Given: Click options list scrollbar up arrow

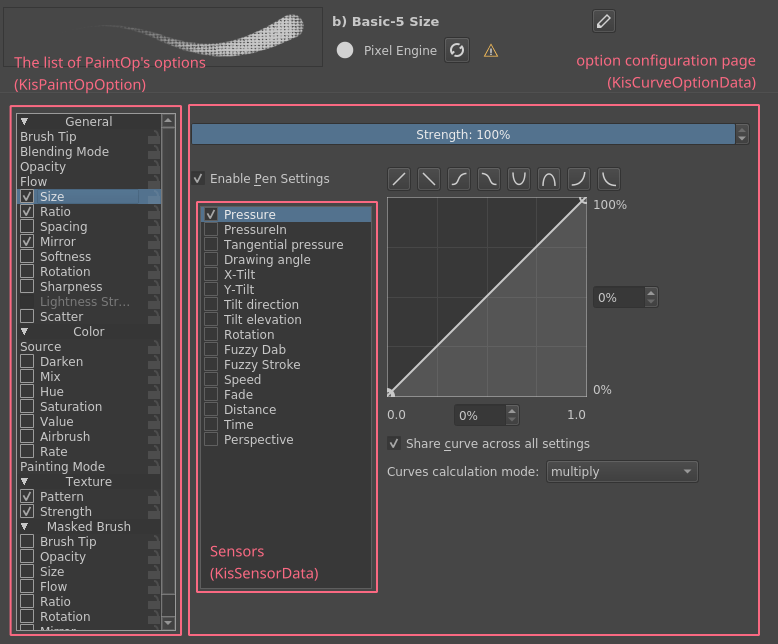Looking at the screenshot, I should pos(168,121).
